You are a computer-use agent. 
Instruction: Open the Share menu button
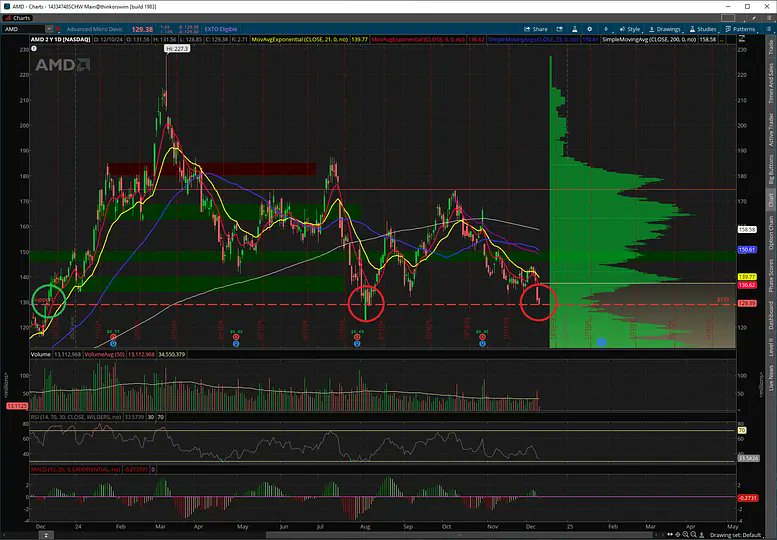point(536,29)
